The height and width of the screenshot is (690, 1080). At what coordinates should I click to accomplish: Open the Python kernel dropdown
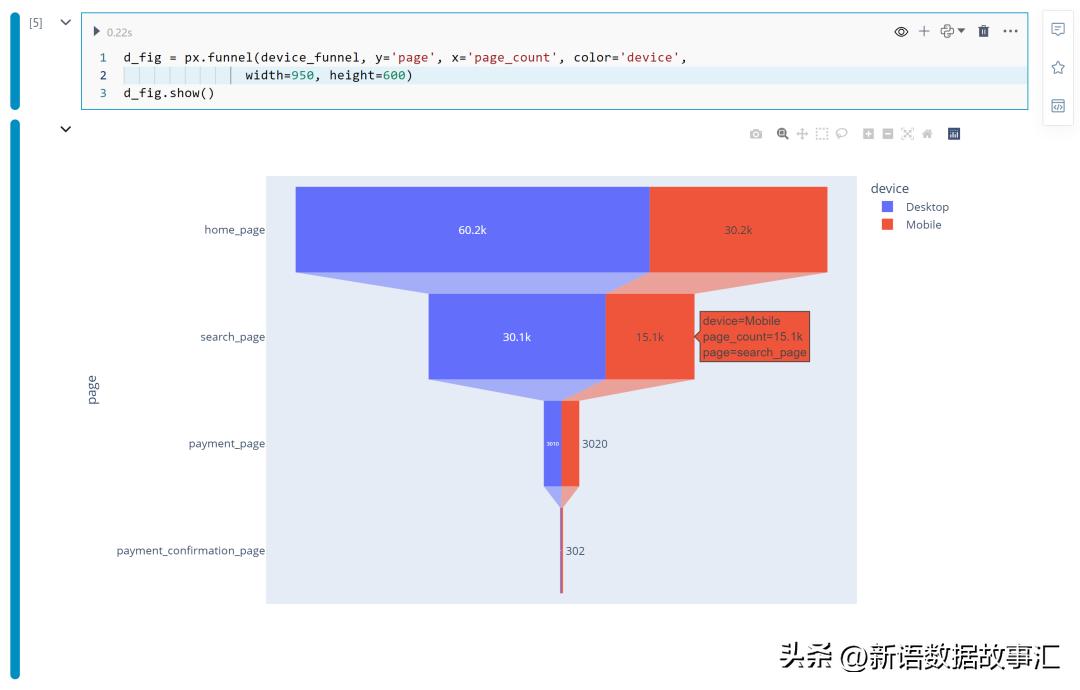point(950,31)
